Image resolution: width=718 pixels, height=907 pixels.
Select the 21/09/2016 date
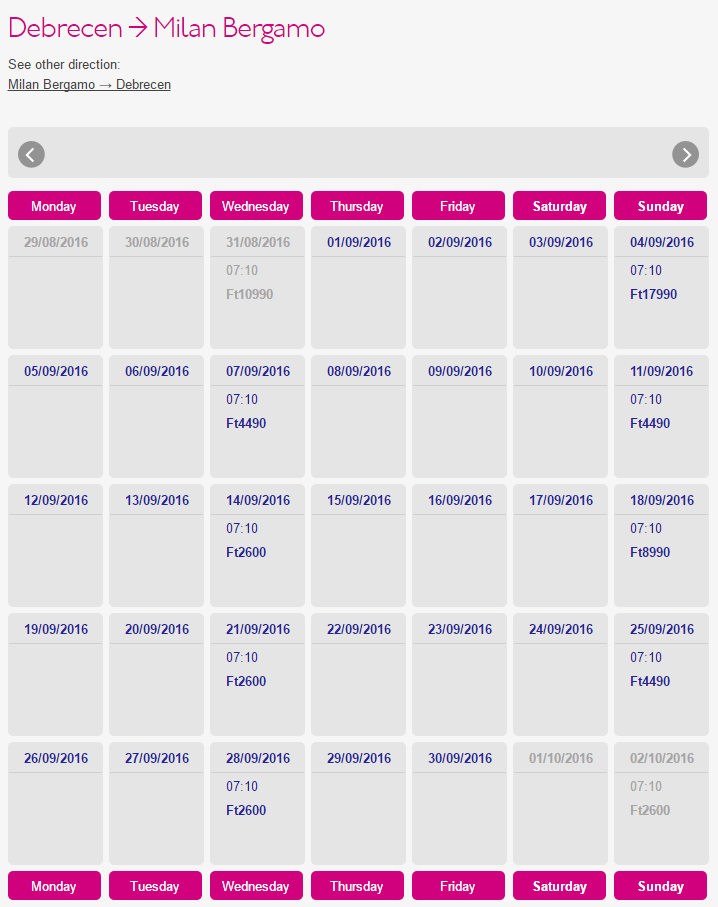pyautogui.click(x=258, y=629)
